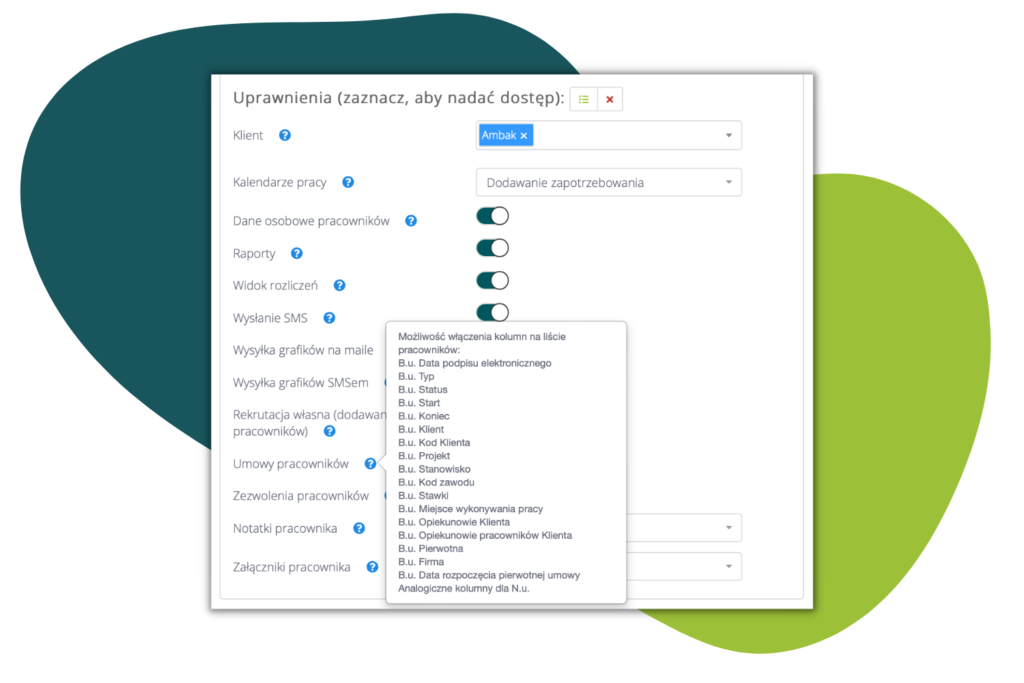Click the question mark beside Wysłanie SMS
The height and width of the screenshot is (683, 1024).
pos(329,318)
